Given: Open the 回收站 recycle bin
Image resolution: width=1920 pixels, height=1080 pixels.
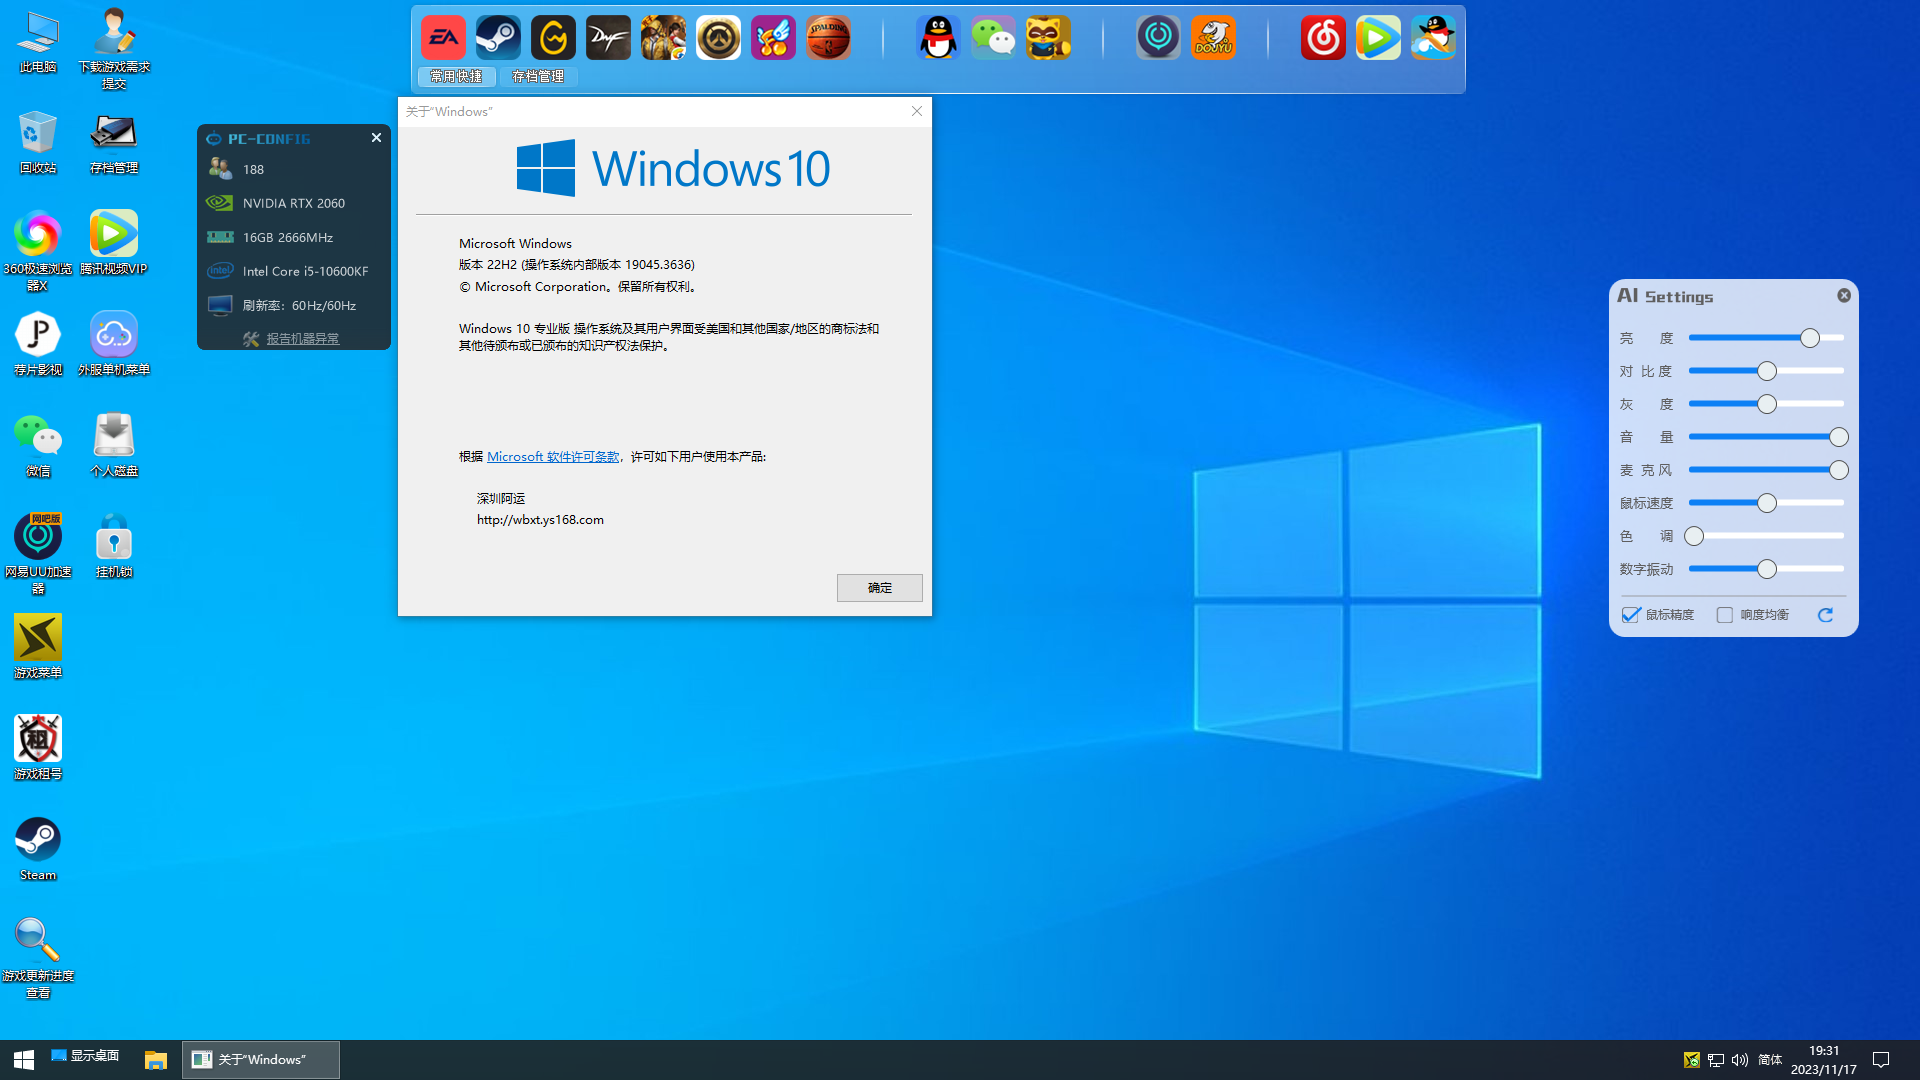Looking at the screenshot, I should coord(38,143).
